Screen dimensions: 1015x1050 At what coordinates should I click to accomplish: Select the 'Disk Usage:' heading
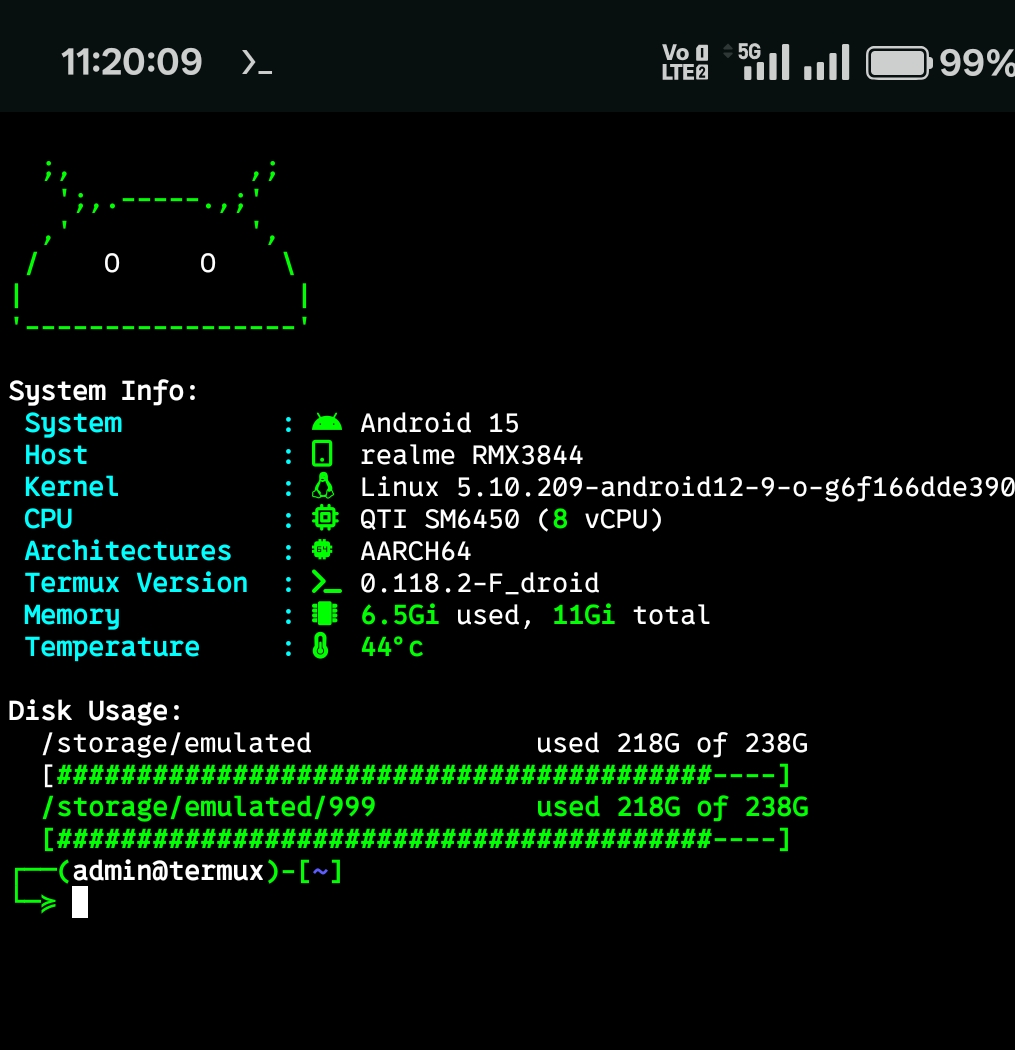[95, 711]
